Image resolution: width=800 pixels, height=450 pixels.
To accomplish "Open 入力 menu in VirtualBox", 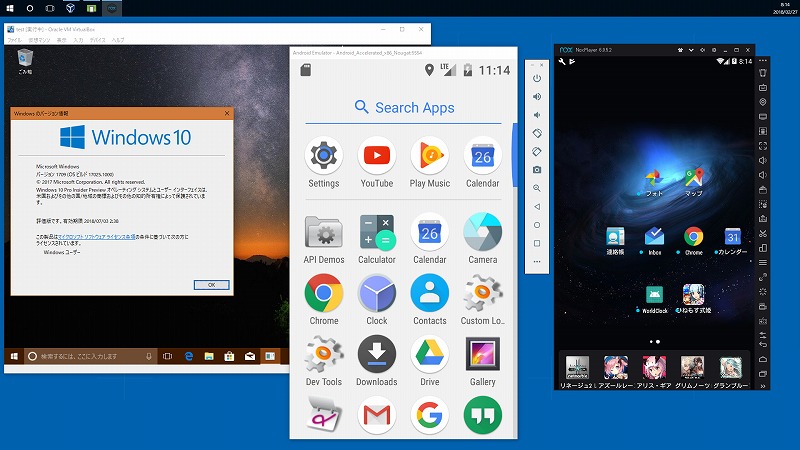I will click(78, 40).
